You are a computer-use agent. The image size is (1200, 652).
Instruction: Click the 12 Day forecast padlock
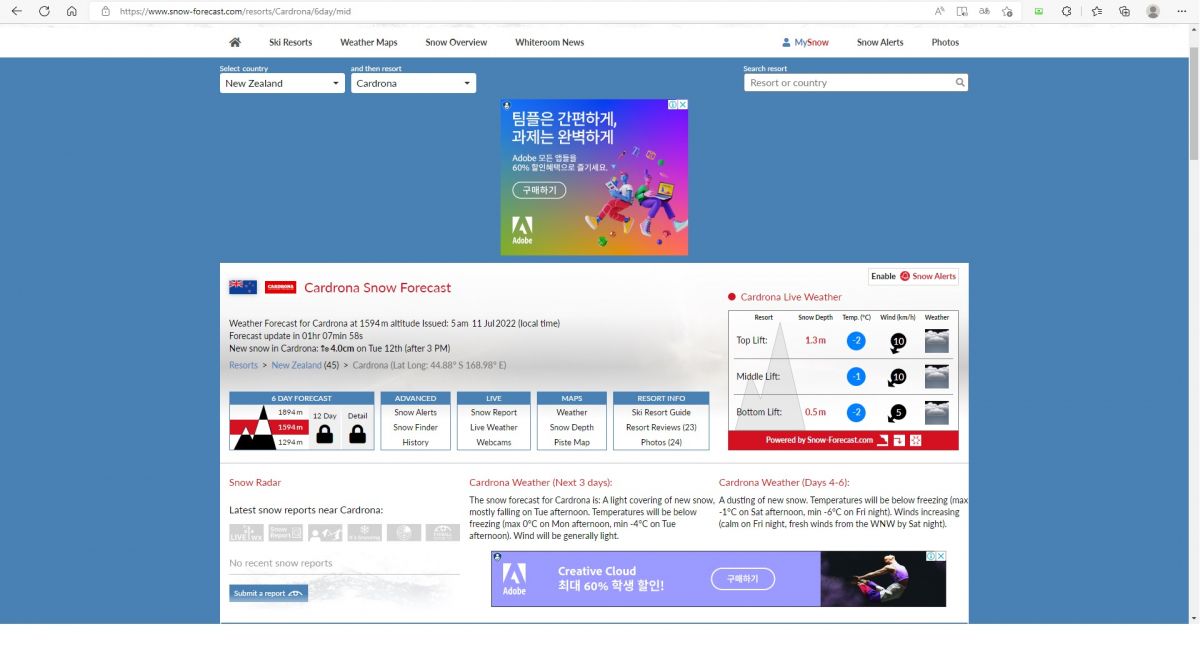[324, 434]
